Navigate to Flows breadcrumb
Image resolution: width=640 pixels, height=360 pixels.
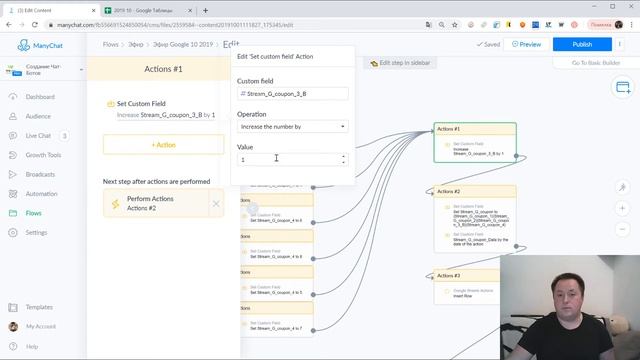[110, 44]
